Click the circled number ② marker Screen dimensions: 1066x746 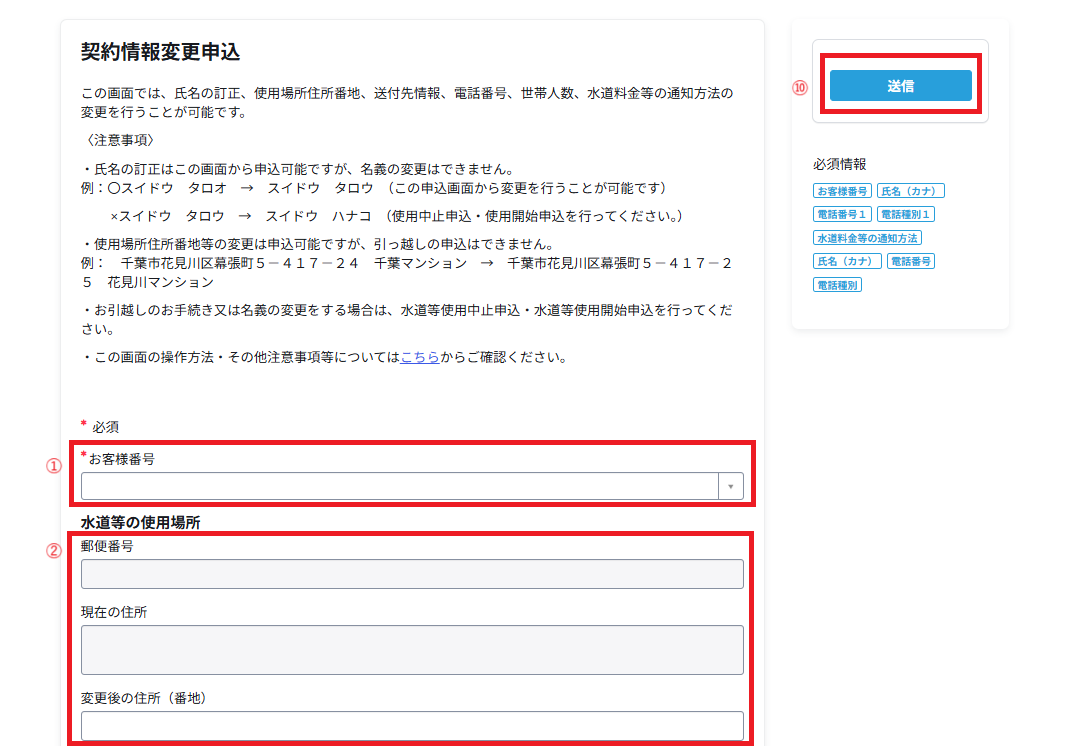[55, 551]
